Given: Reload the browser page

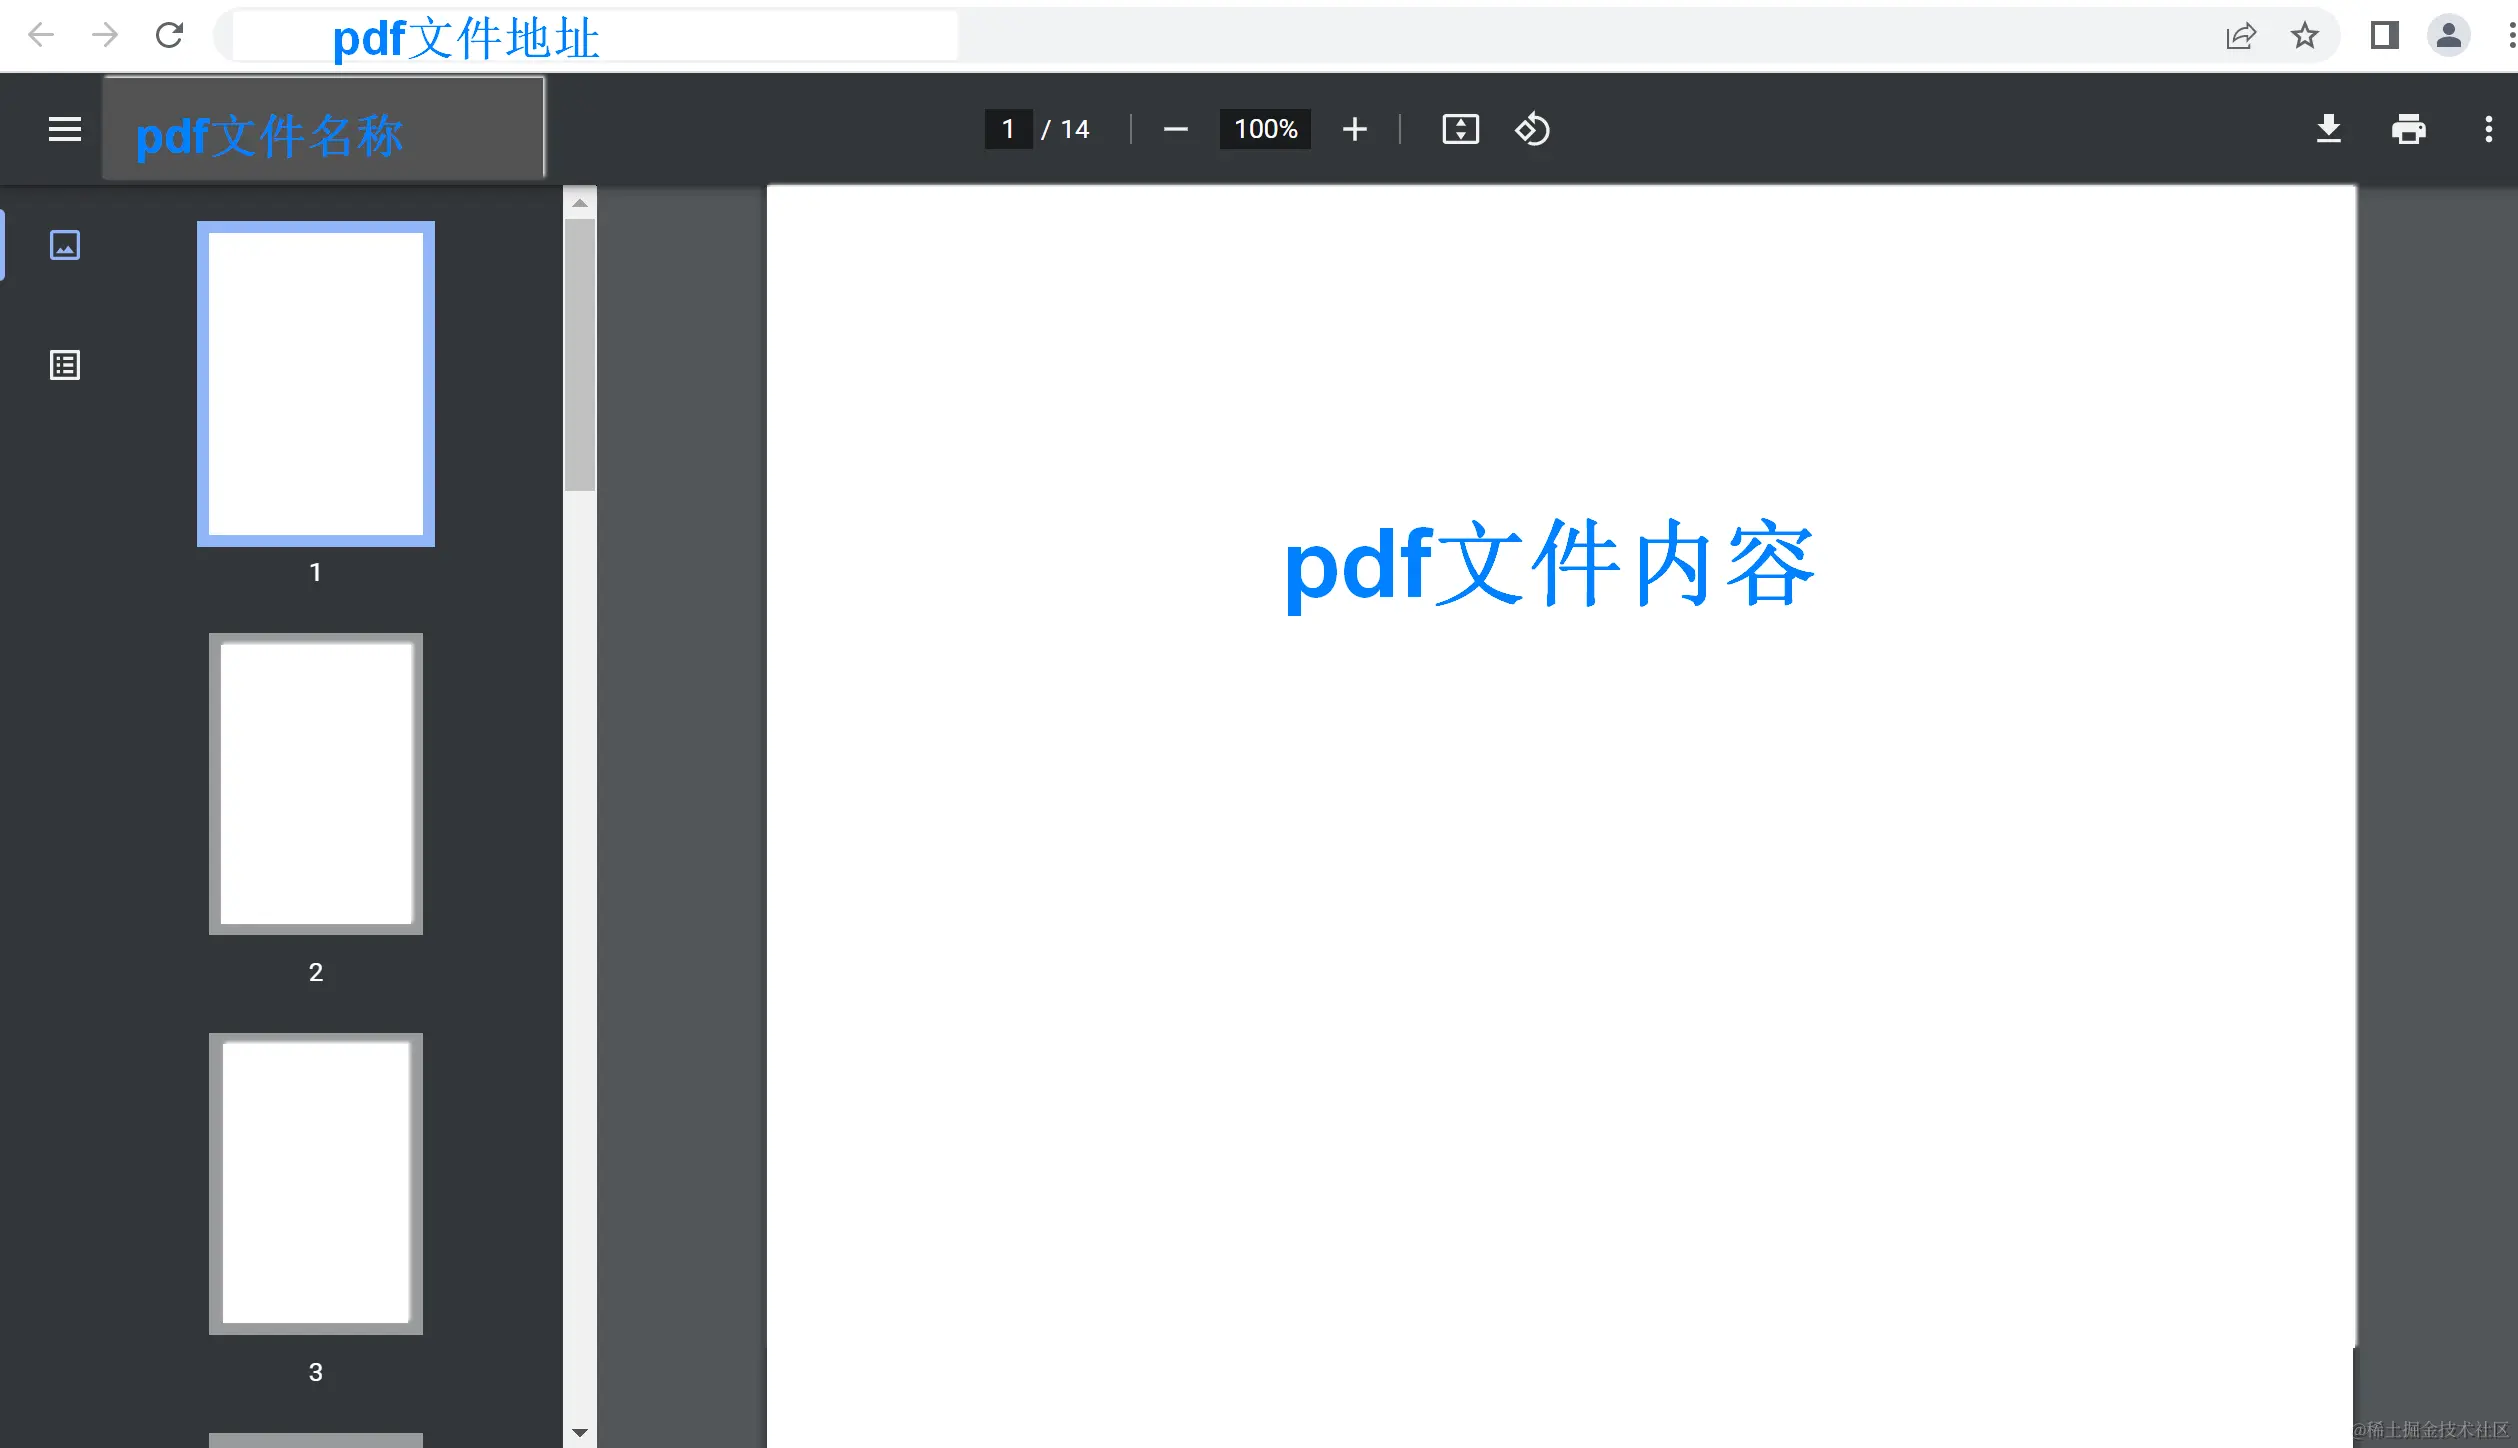Looking at the screenshot, I should (169, 36).
